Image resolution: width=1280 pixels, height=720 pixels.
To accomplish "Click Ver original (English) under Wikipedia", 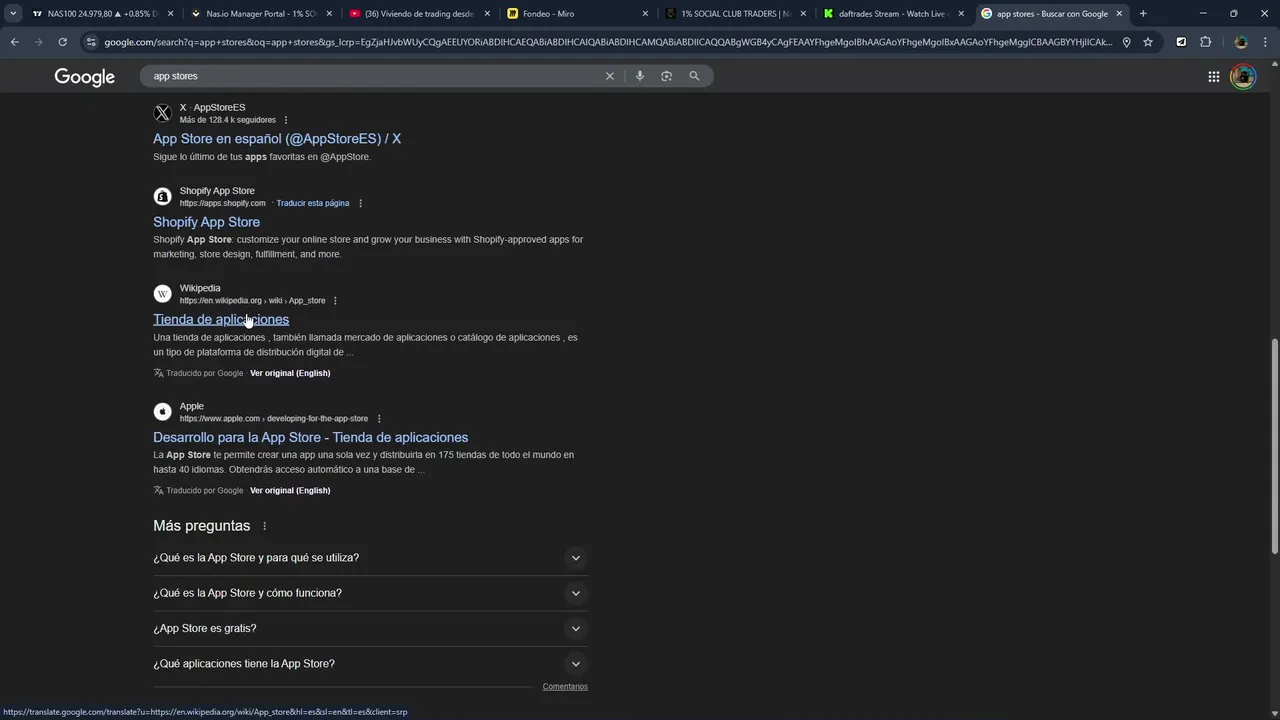I will [290, 373].
